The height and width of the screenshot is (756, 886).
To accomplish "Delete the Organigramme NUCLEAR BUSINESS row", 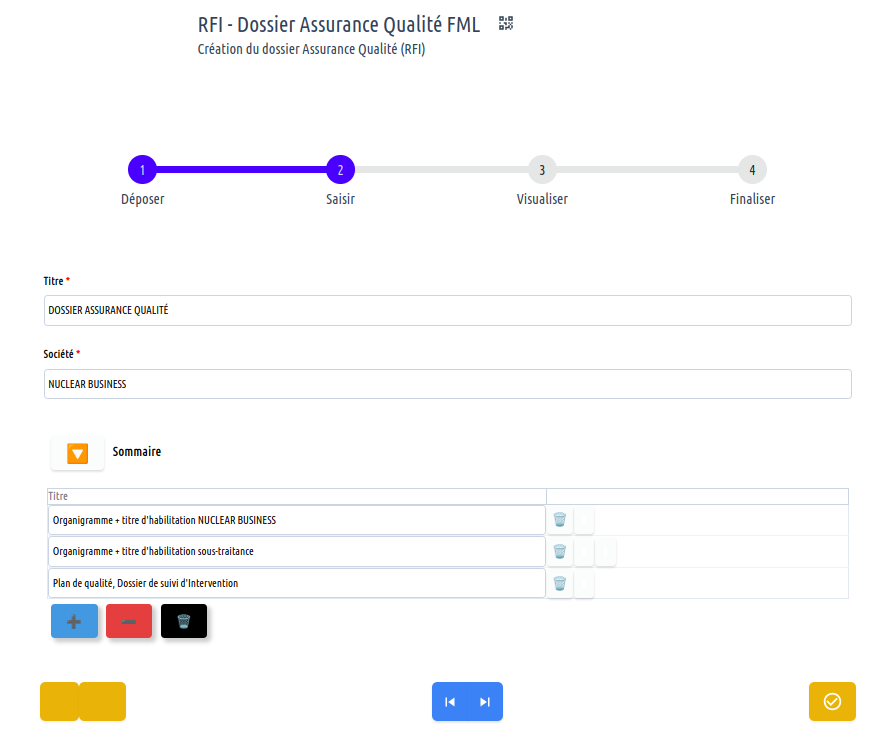I will [x=559, y=520].
